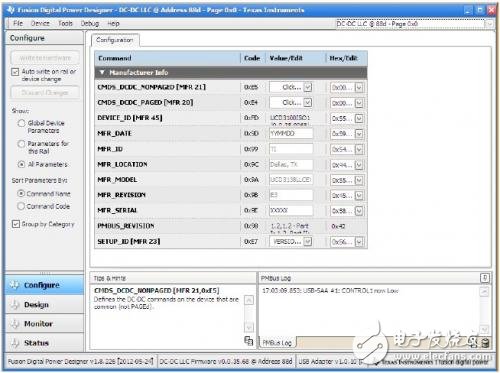Open the Debug menu
Screen dimensions: 500x373
[90, 23]
